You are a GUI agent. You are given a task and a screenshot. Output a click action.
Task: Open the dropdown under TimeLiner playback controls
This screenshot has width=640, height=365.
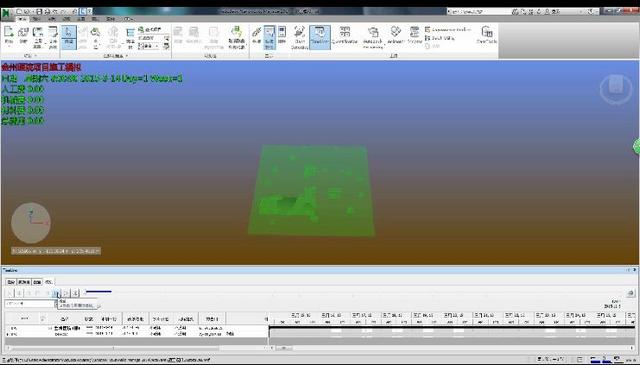tap(31, 304)
